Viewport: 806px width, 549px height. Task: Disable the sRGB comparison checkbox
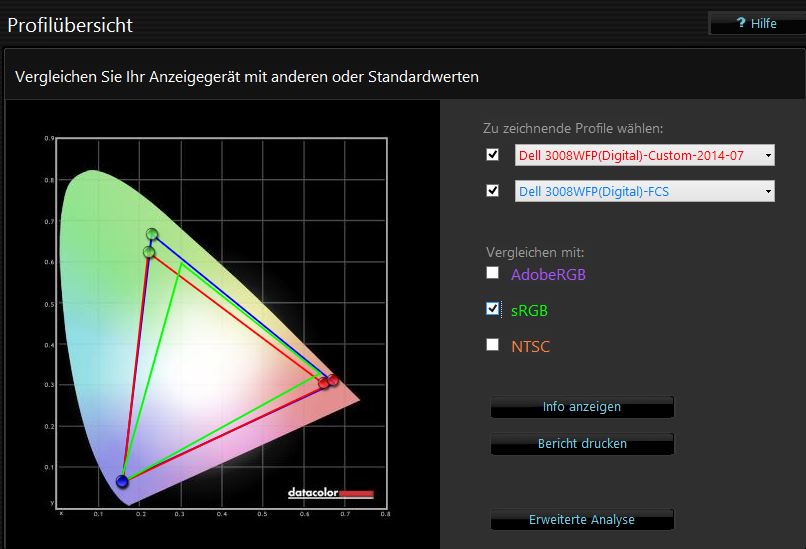point(492,309)
